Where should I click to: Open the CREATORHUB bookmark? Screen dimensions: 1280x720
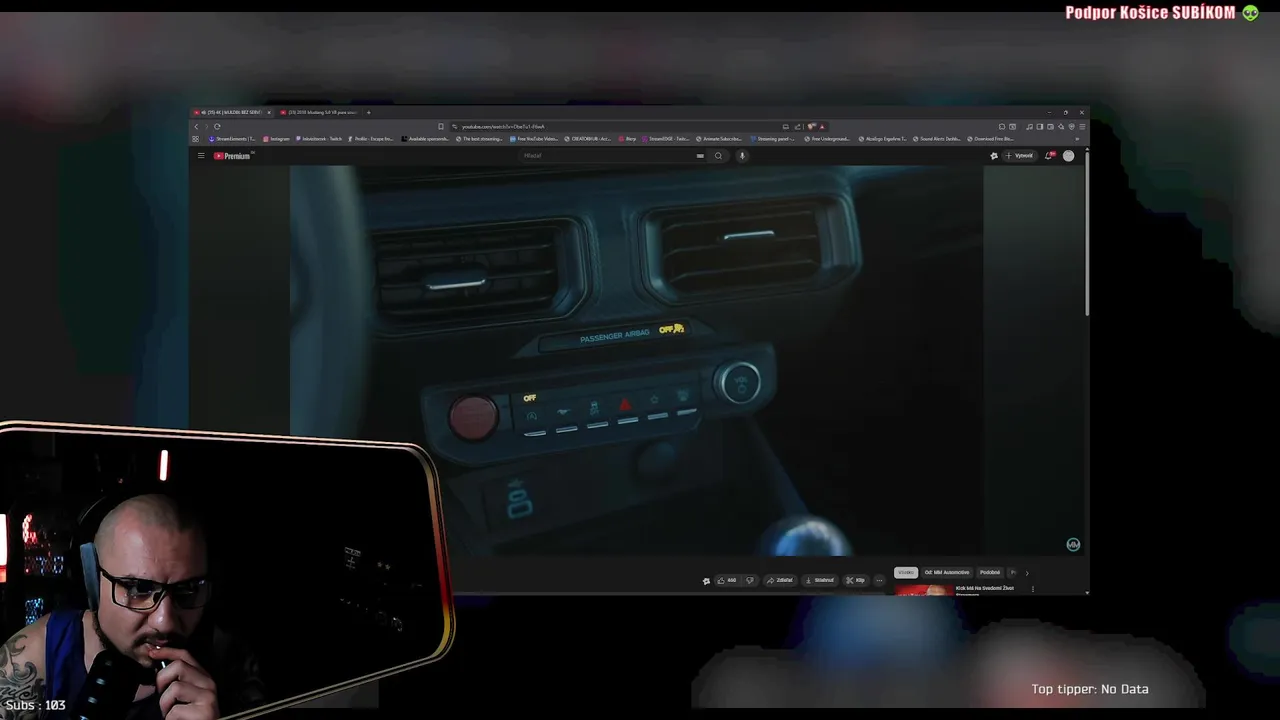tap(588, 139)
